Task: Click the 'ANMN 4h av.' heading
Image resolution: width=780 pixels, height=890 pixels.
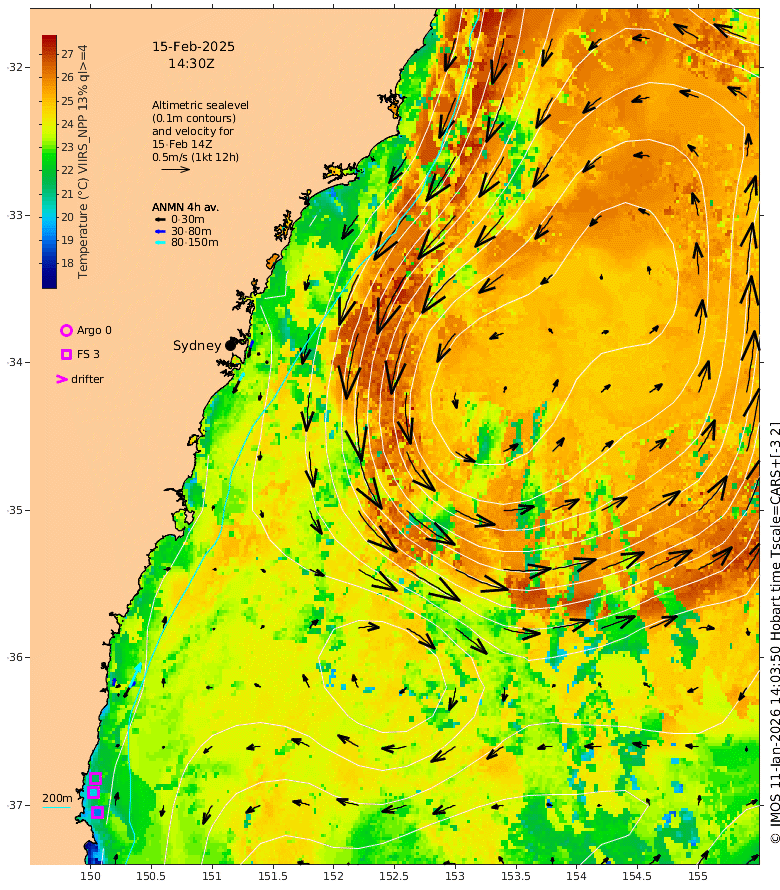Action: coord(185,207)
